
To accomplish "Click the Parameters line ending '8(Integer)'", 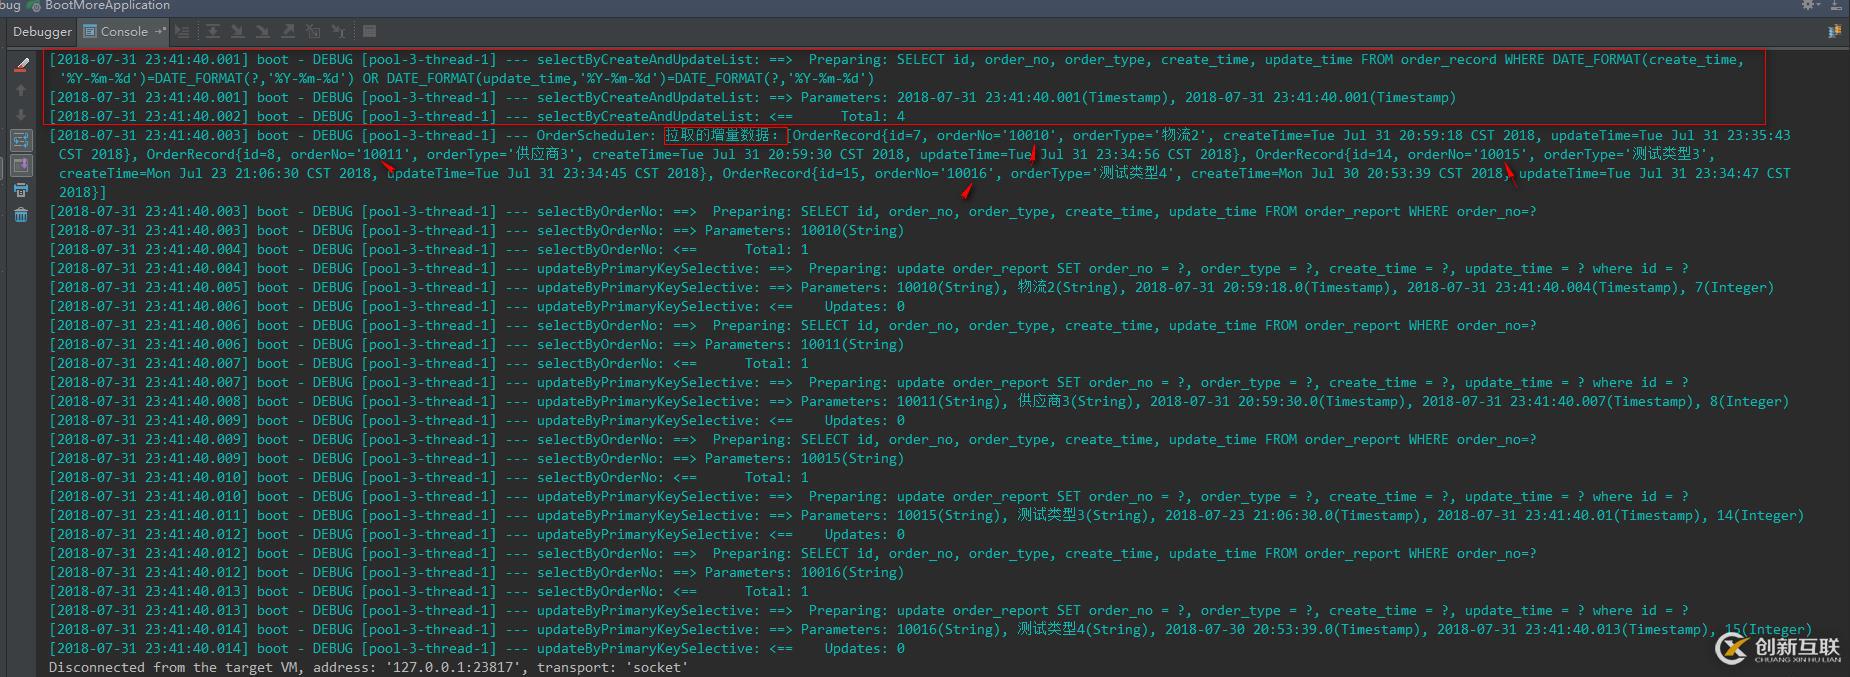I will pyautogui.click(x=919, y=401).
